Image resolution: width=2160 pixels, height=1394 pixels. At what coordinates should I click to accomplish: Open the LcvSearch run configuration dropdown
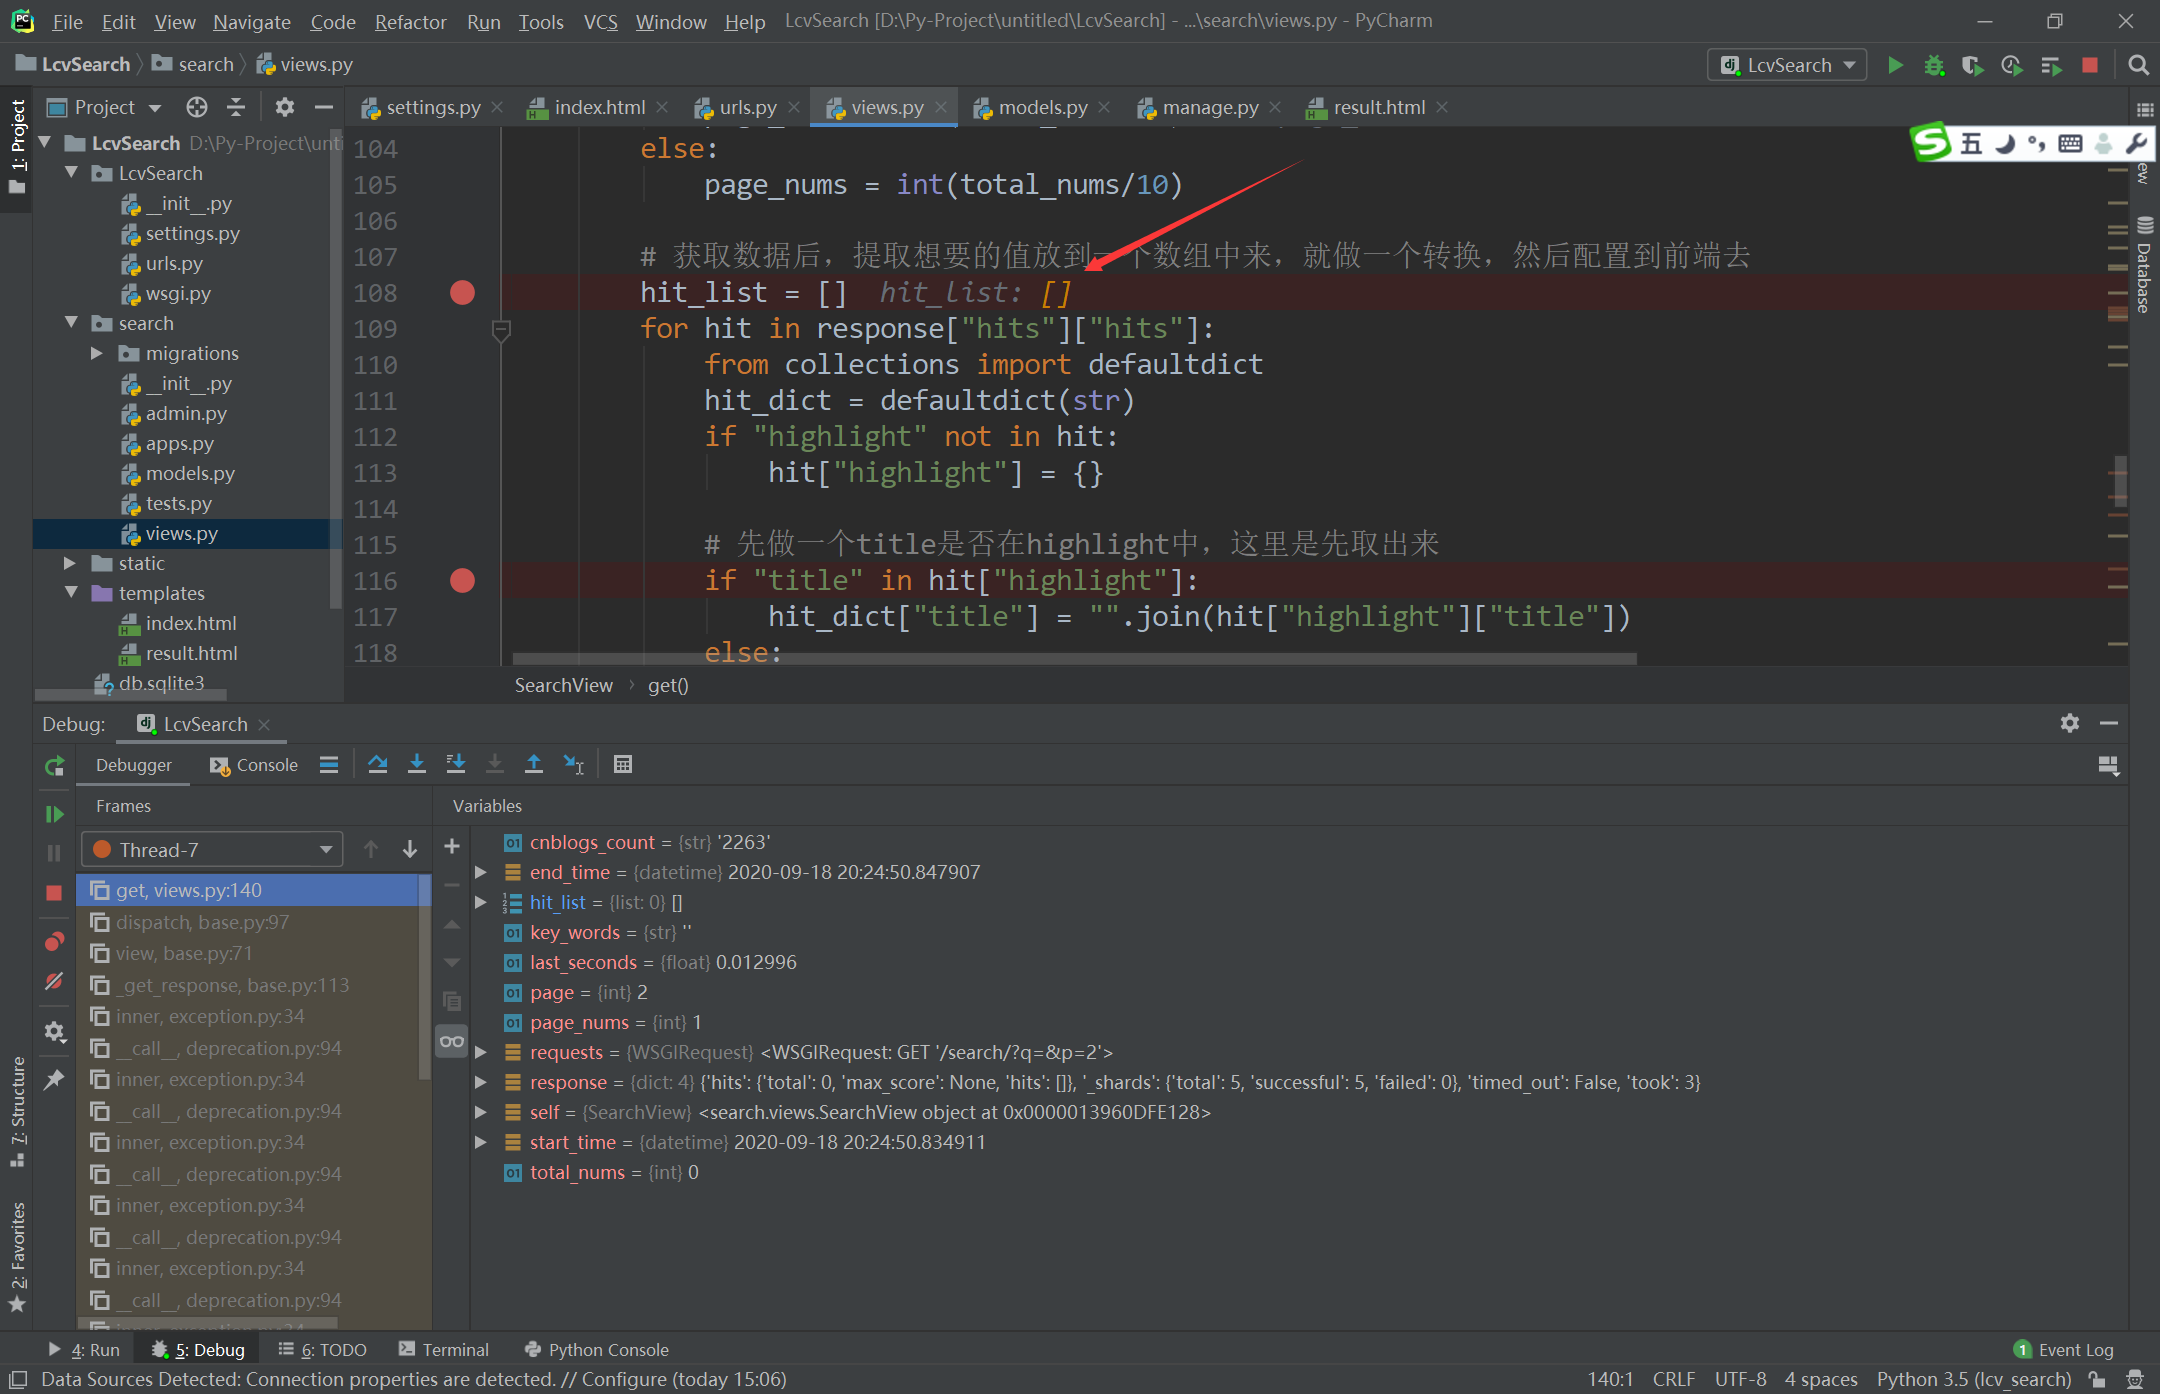(x=1787, y=65)
